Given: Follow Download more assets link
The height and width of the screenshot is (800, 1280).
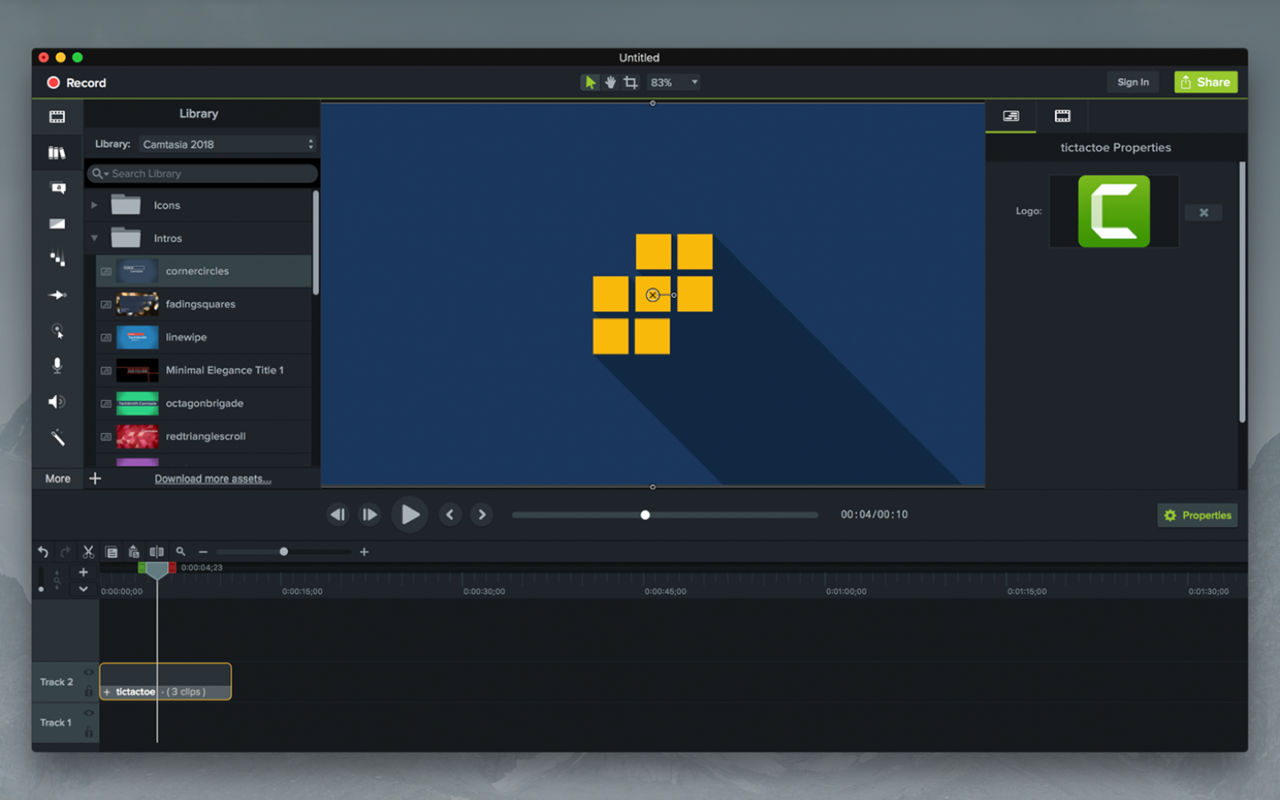Looking at the screenshot, I should coord(213,479).
